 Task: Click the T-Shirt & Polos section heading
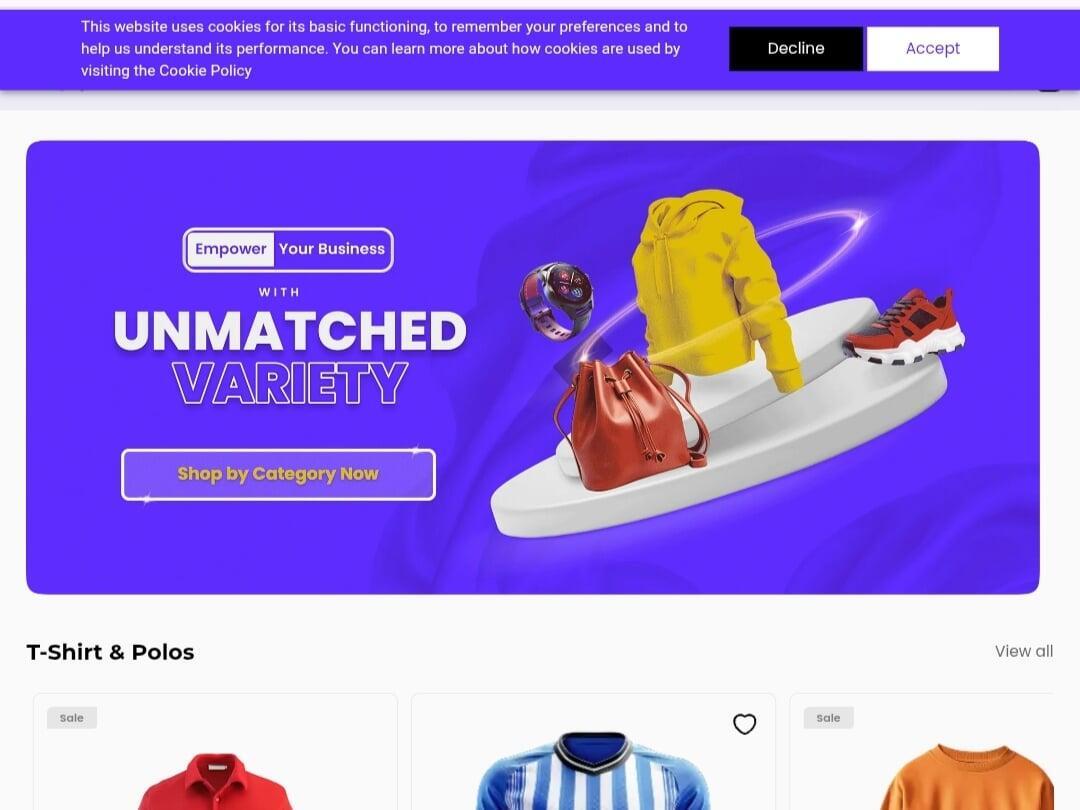pos(110,652)
